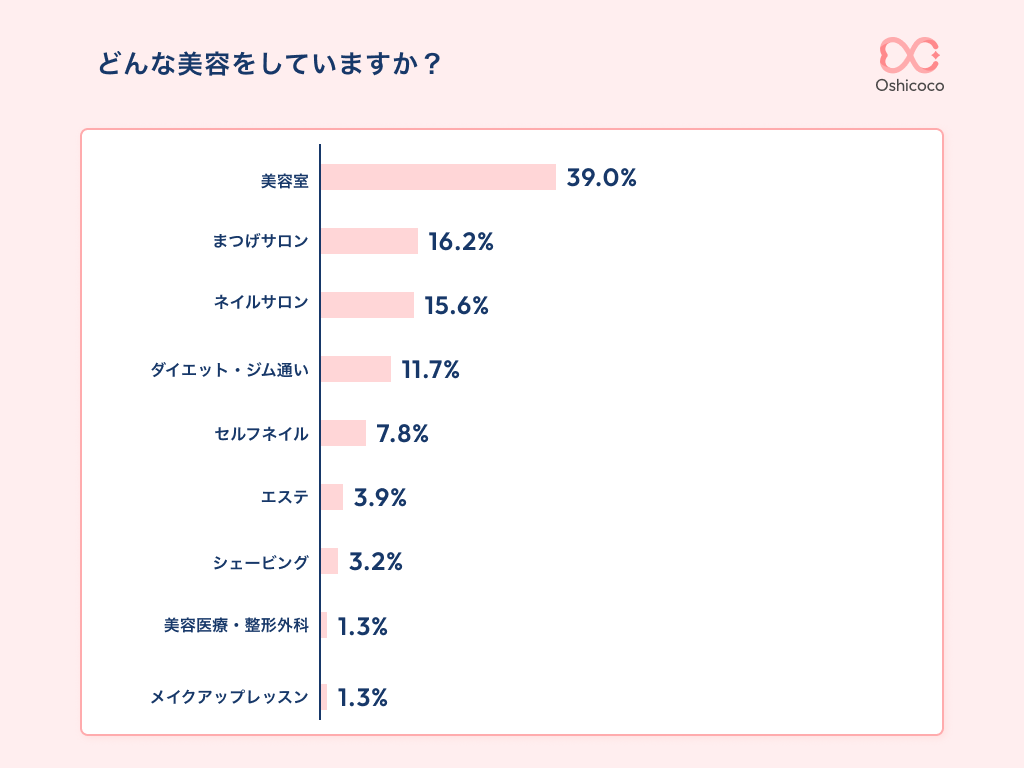Click the ダイエット・ジム通い bar

[x=356, y=369]
